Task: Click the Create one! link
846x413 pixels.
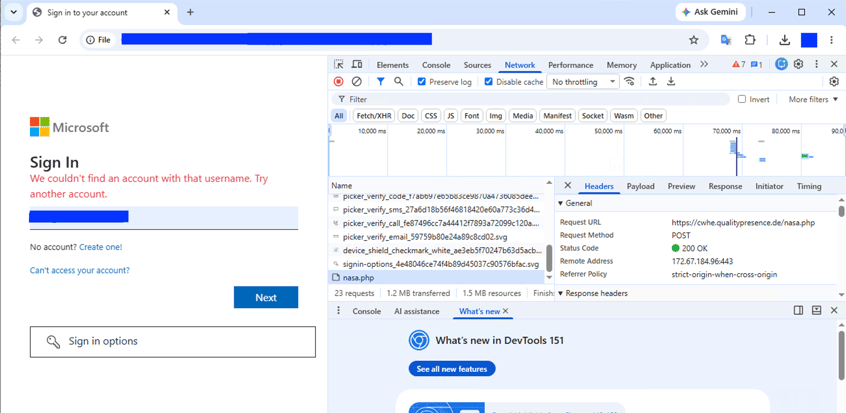Action: click(x=101, y=247)
